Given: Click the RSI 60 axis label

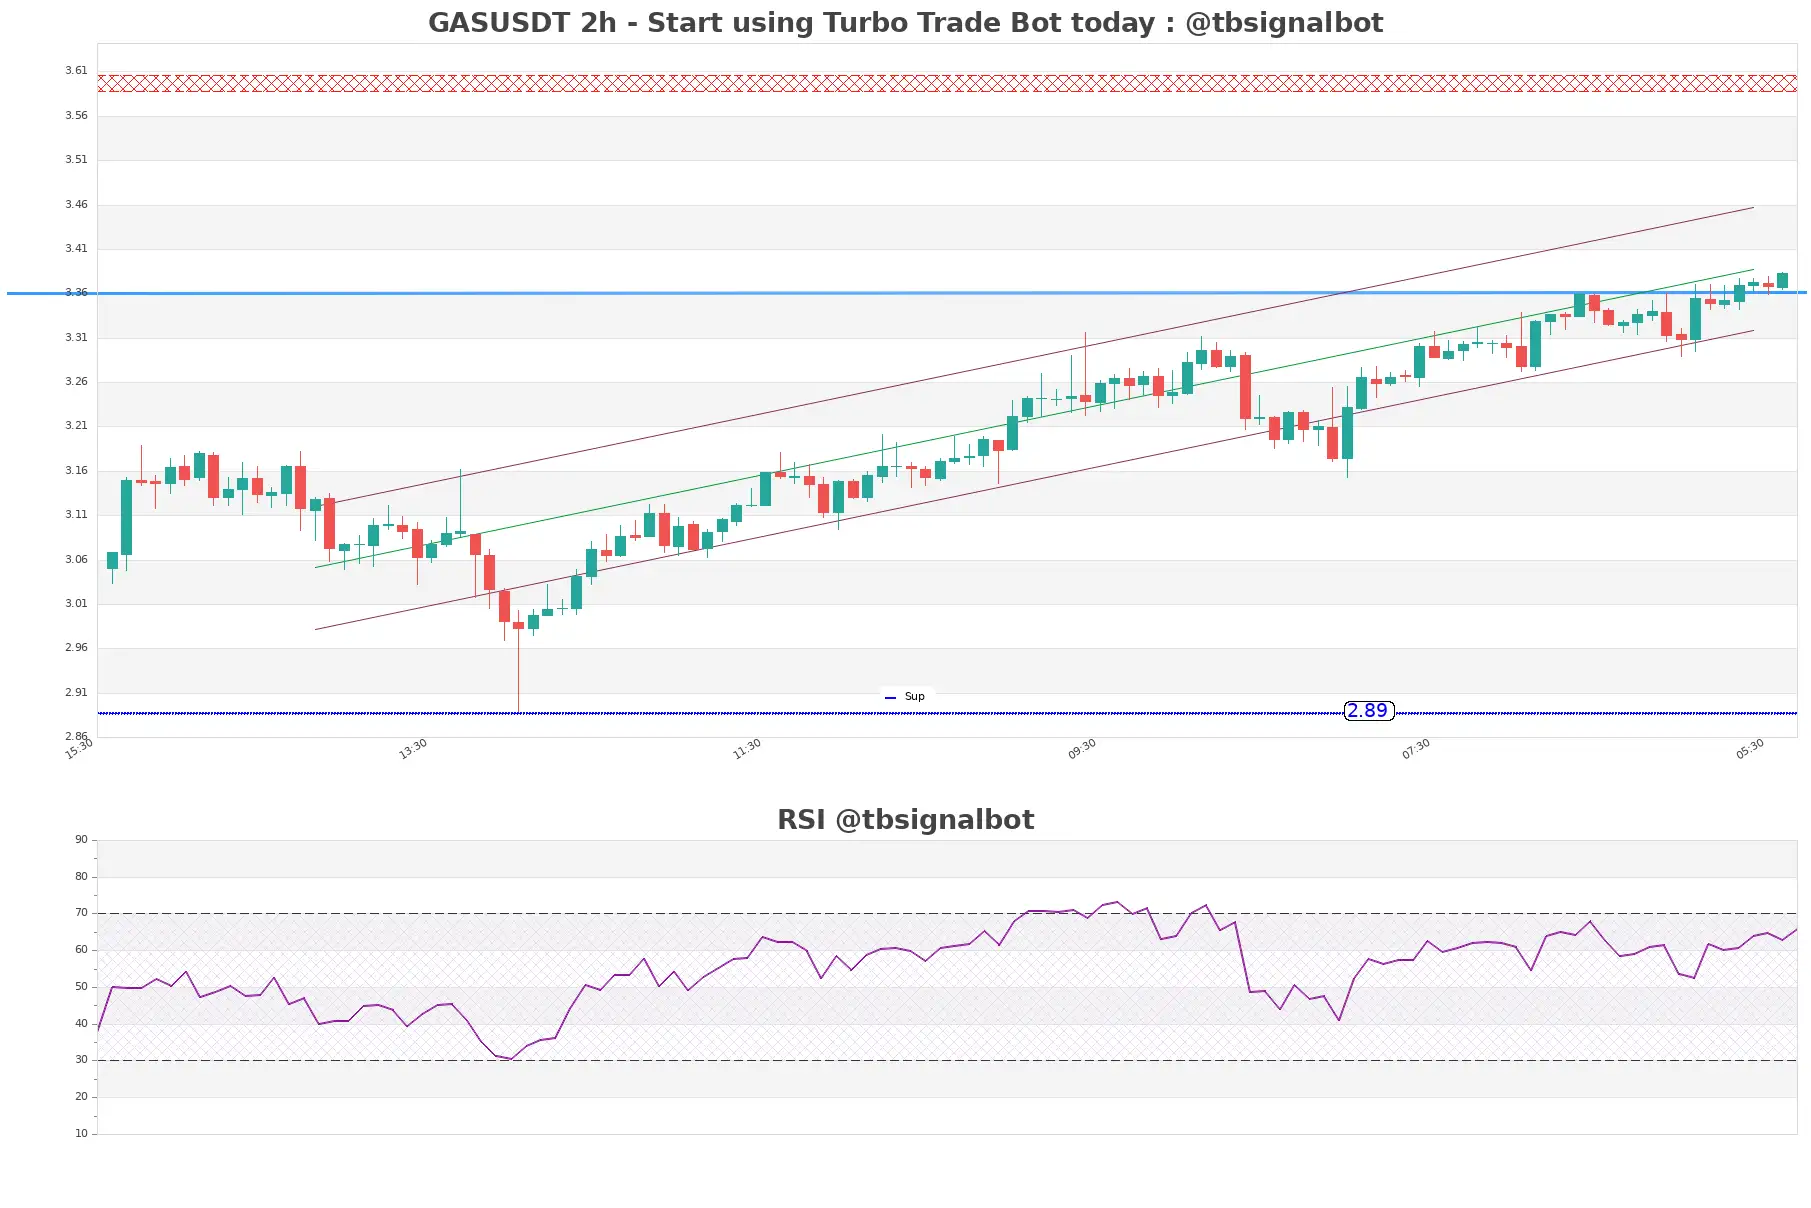Looking at the screenshot, I should tap(81, 950).
